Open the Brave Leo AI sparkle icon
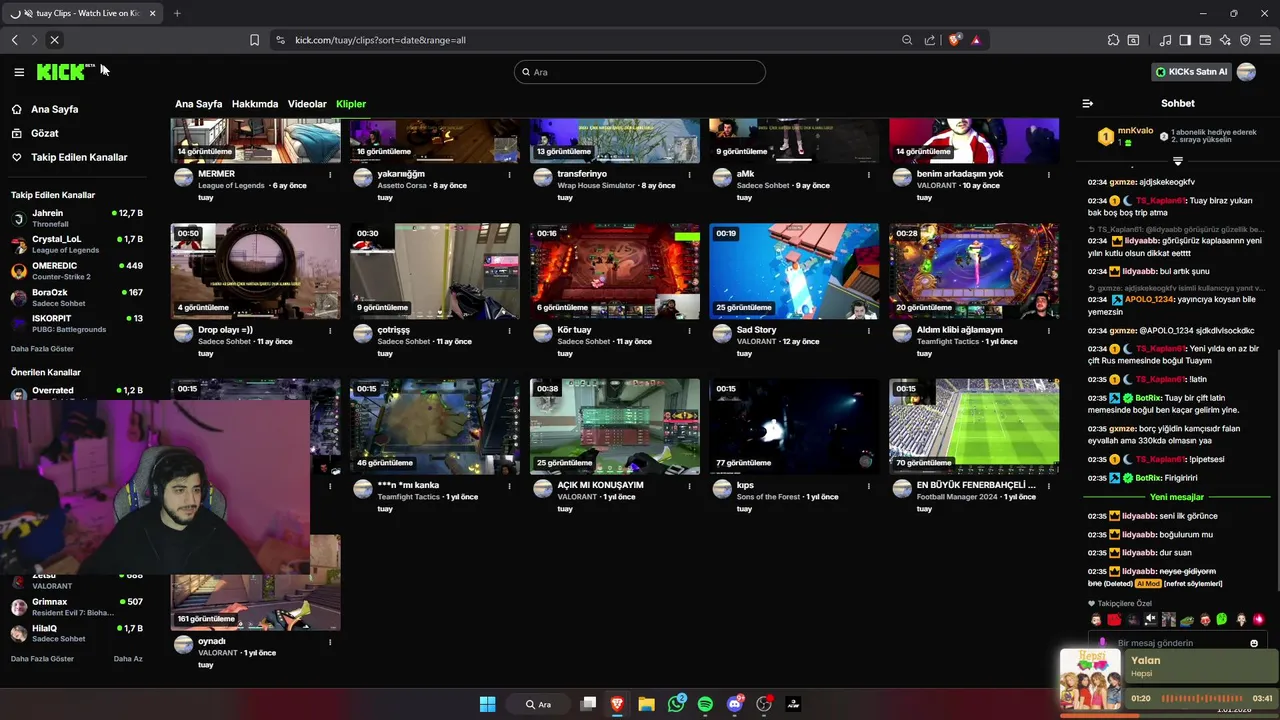Screen dimensions: 1280x720 [x=1225, y=40]
